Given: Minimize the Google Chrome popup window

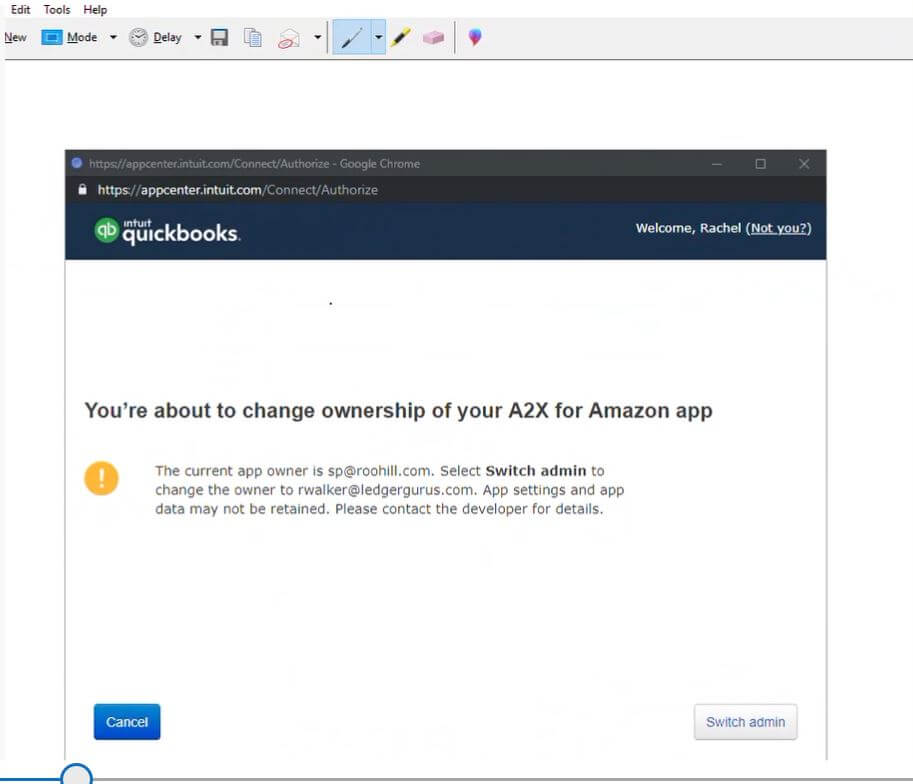Looking at the screenshot, I should click(x=717, y=164).
